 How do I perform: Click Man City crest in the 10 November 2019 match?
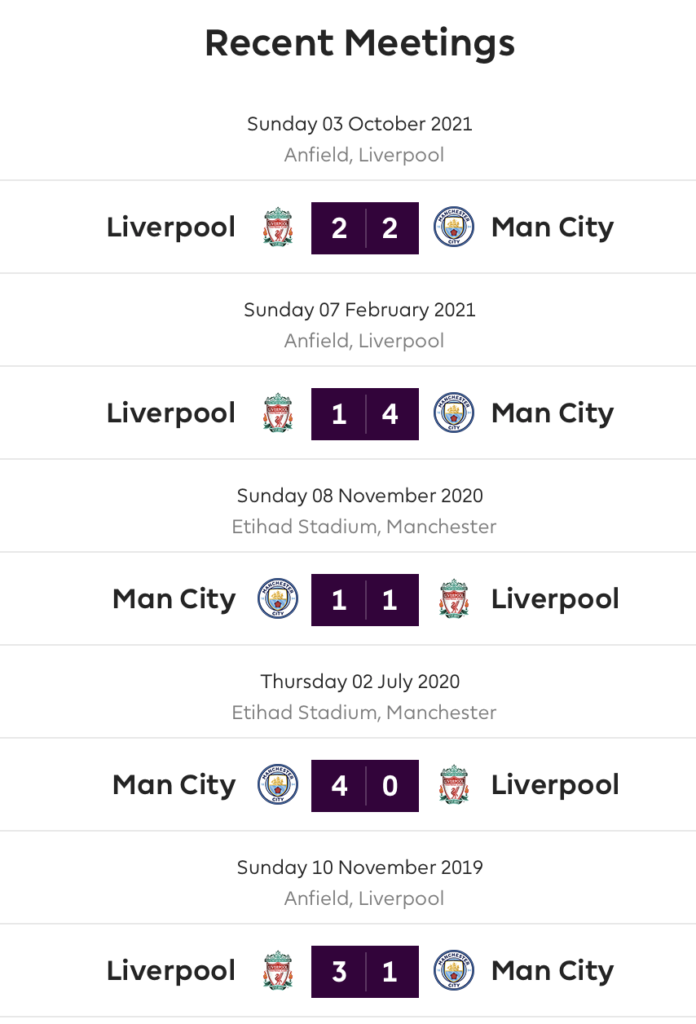pos(454,971)
